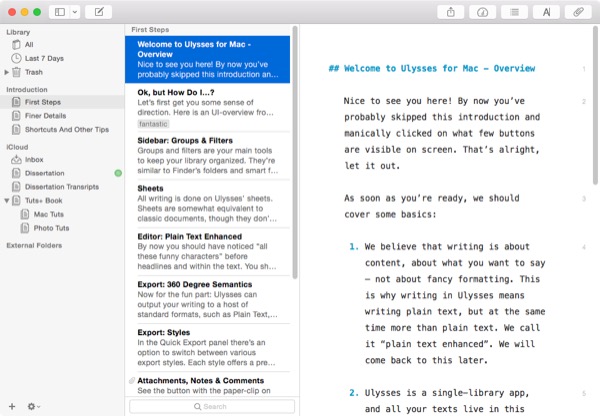
Task: Click the Finer Details document icon
Action: tap(16, 116)
